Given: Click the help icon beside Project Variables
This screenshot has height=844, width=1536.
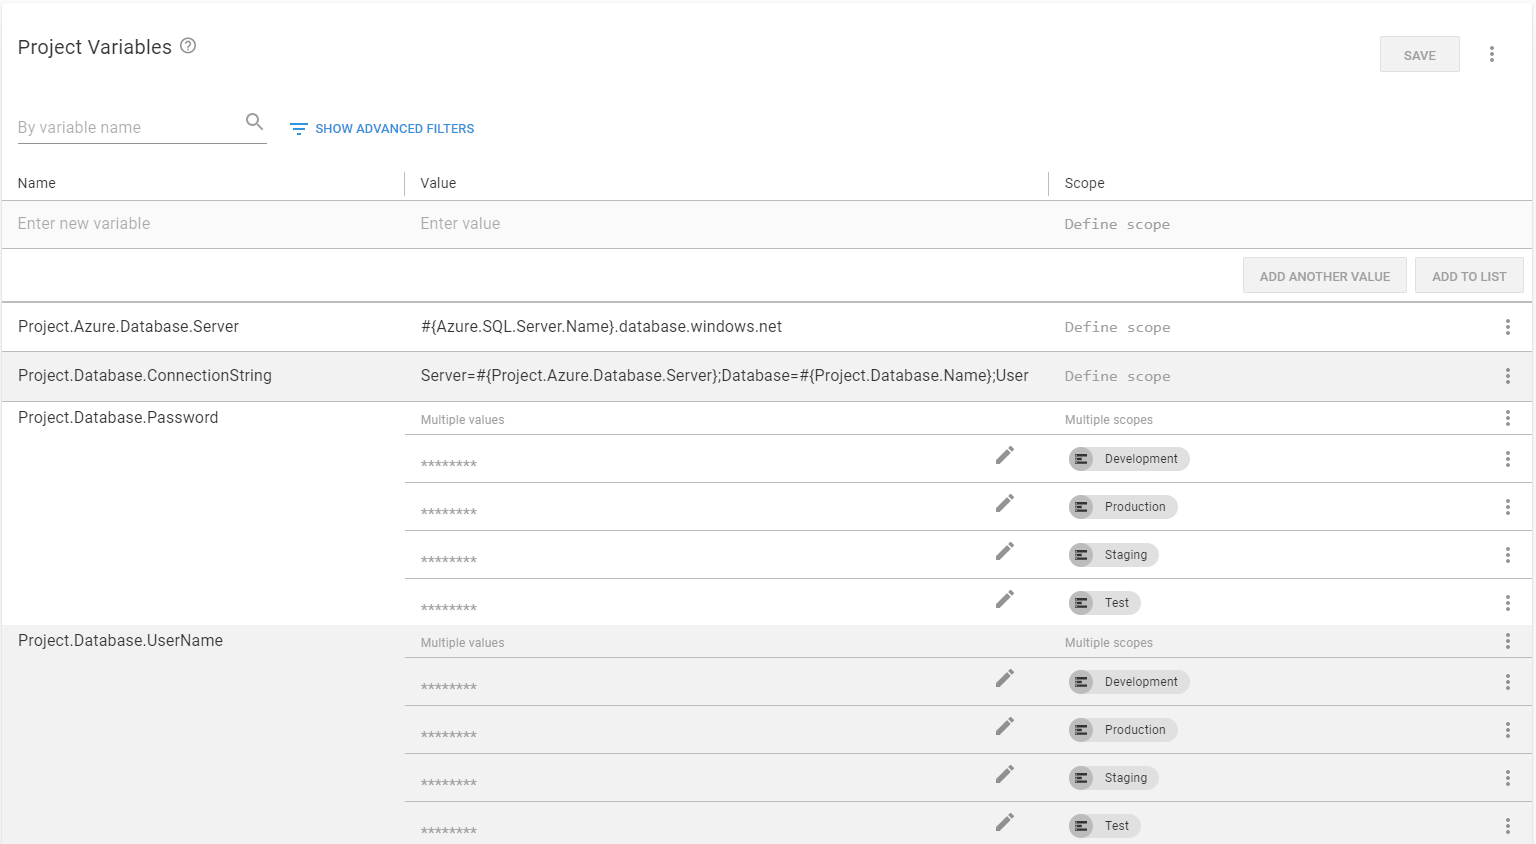Looking at the screenshot, I should [188, 46].
